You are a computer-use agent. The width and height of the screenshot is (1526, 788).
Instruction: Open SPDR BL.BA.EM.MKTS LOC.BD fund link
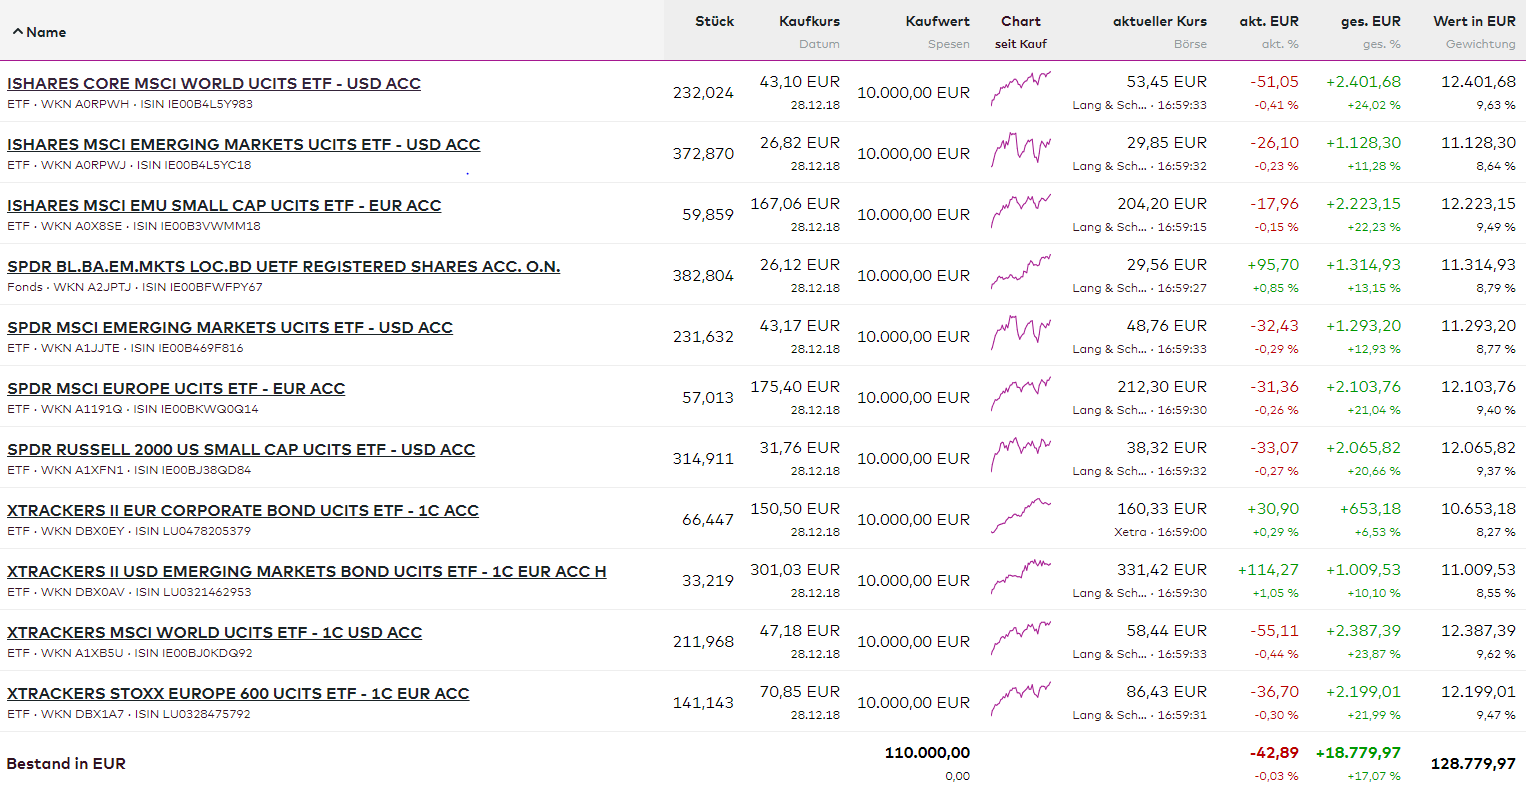(283, 267)
